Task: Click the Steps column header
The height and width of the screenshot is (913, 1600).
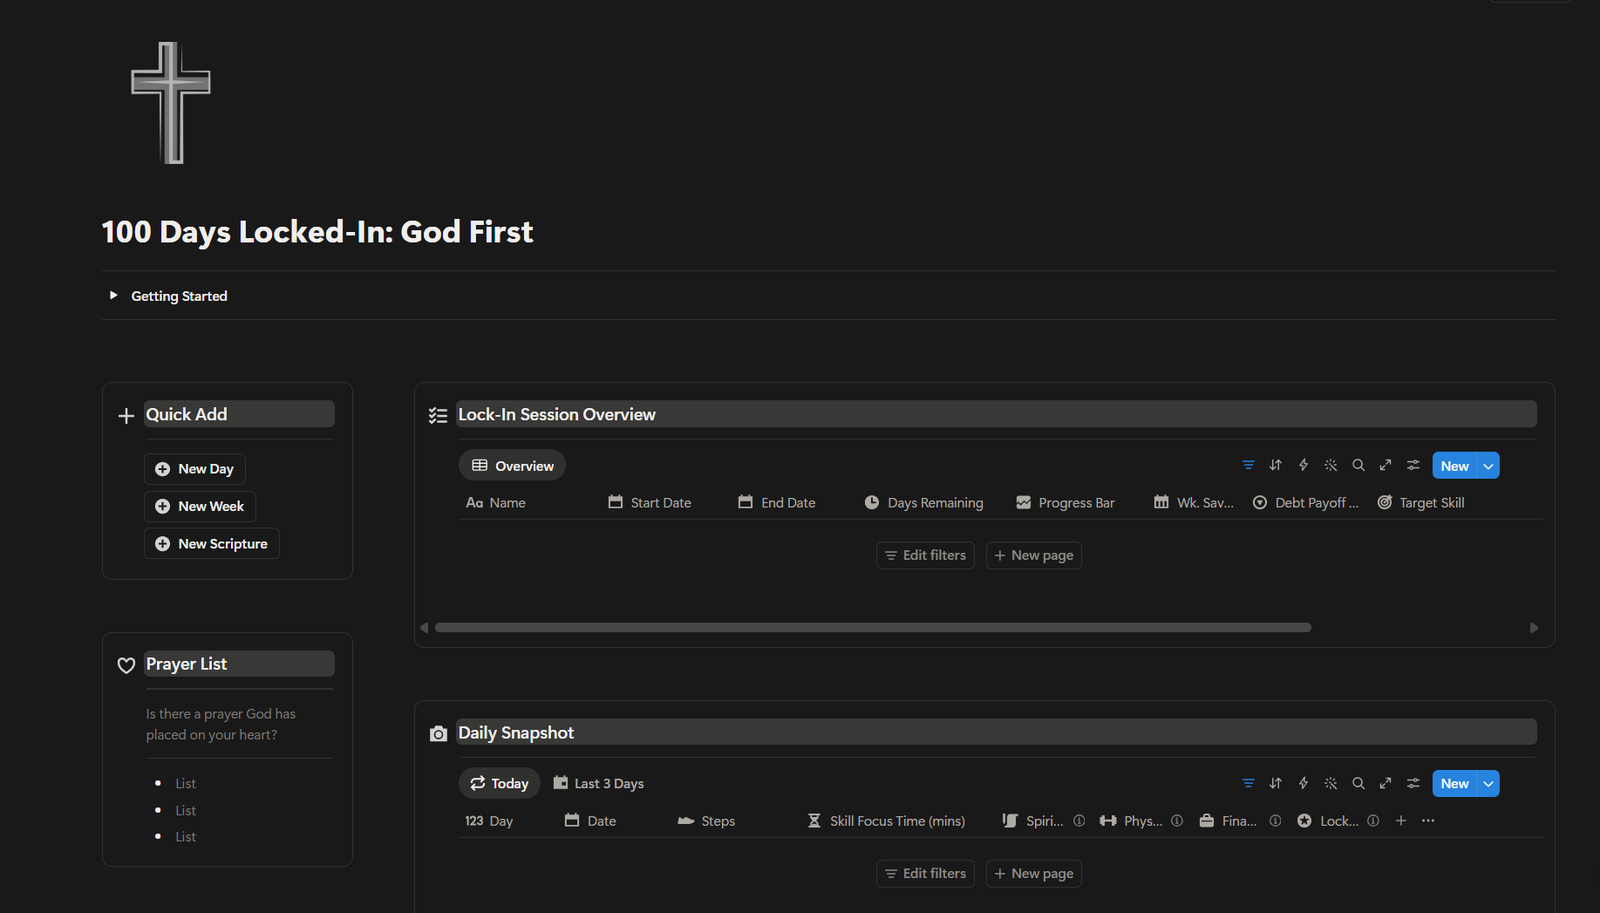Action: pos(706,821)
